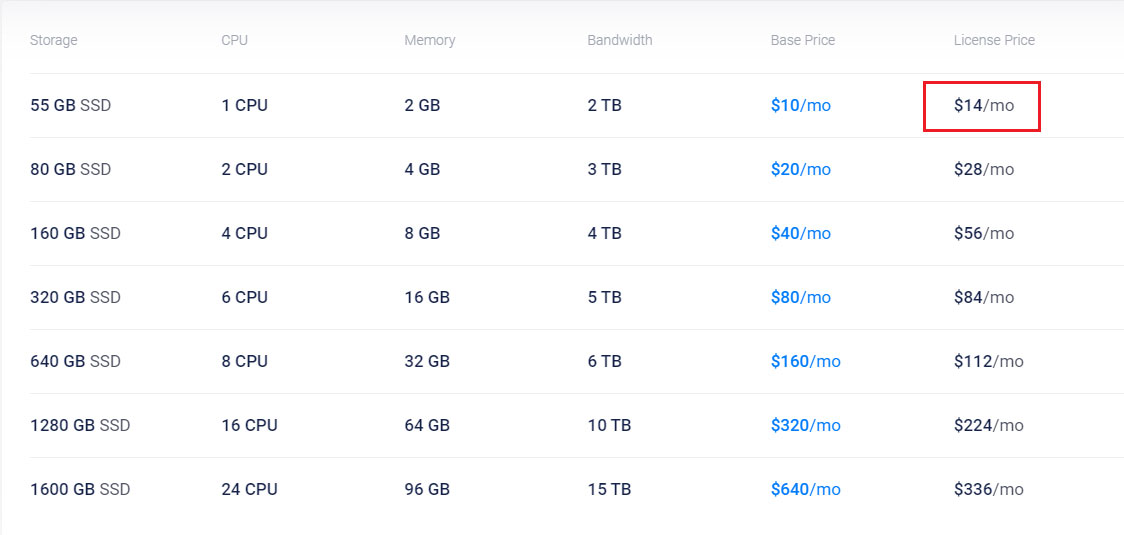Click the Bandwidth column header
The width and height of the screenshot is (1124, 535).
[x=620, y=40]
